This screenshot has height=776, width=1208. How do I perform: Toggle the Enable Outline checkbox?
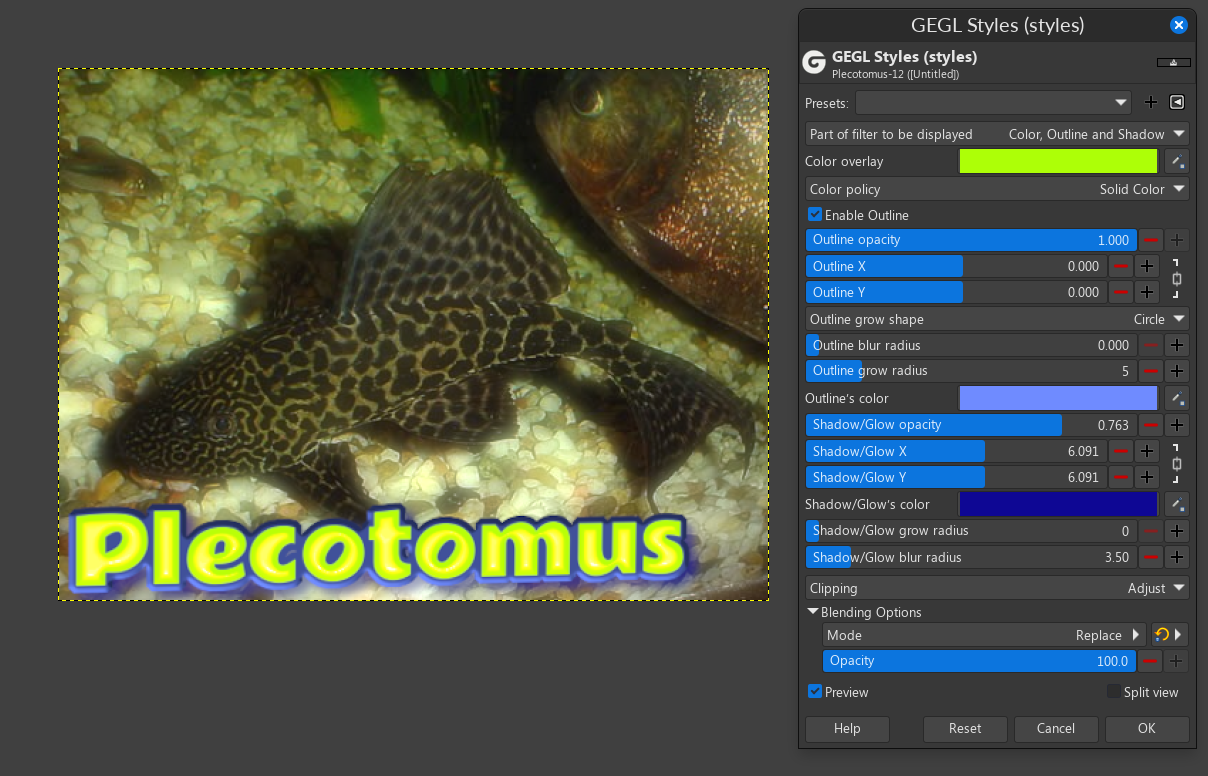coord(815,215)
